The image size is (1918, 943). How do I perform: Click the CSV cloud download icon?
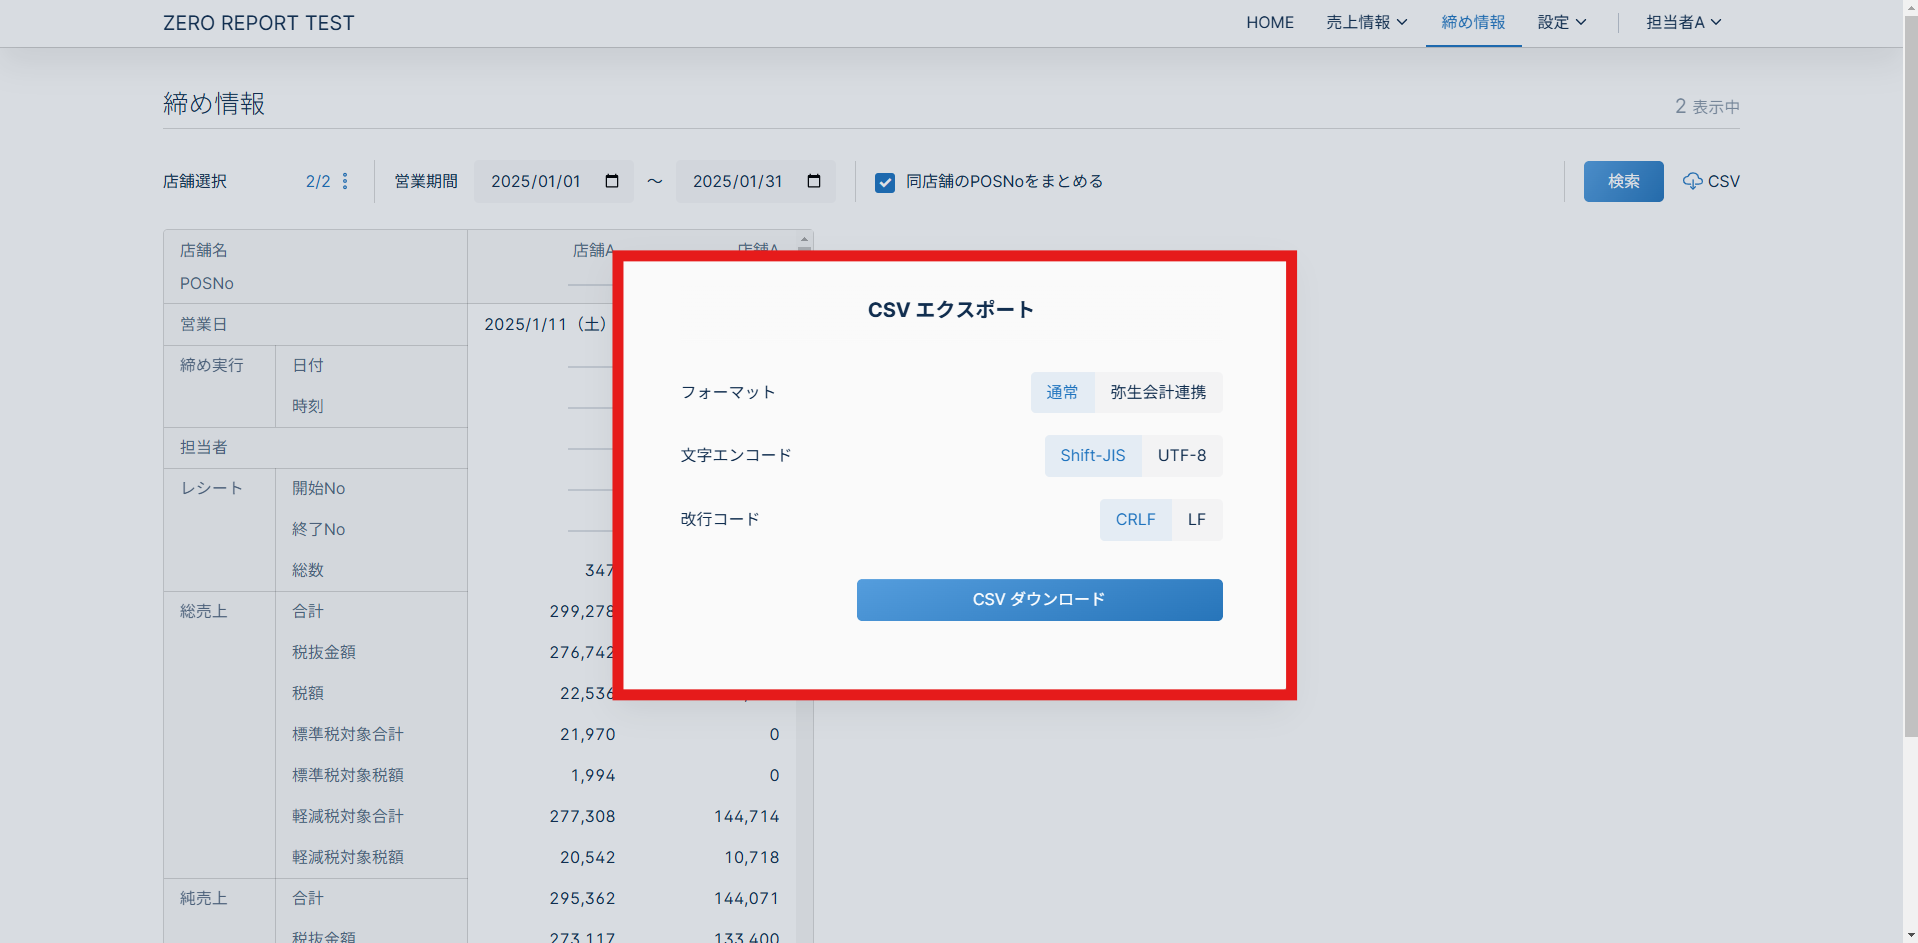(1692, 181)
